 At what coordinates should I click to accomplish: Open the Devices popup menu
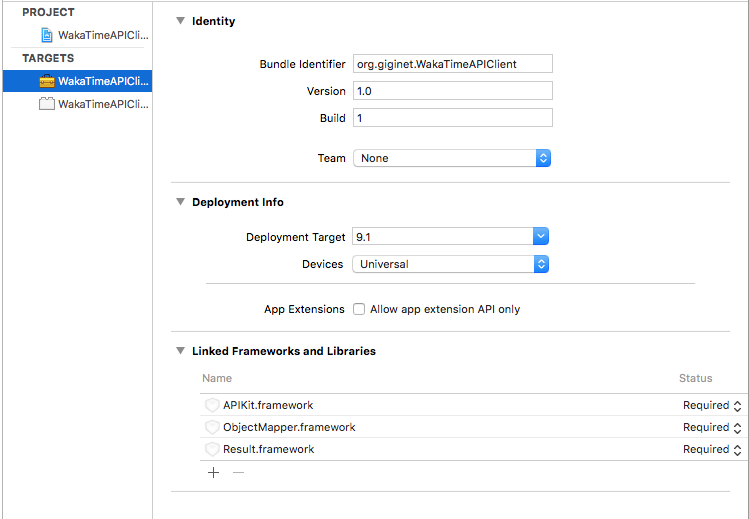coord(450,264)
